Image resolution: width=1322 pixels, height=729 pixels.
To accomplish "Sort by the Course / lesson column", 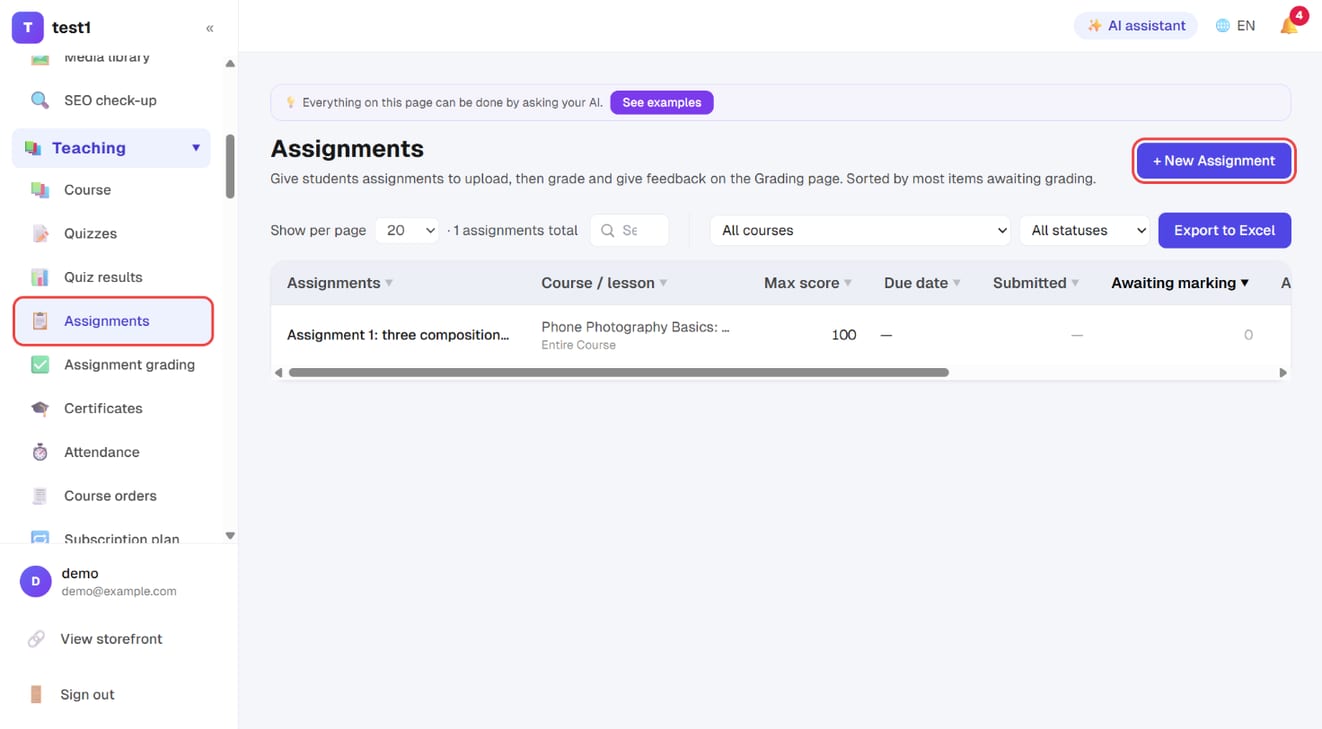I will point(604,283).
